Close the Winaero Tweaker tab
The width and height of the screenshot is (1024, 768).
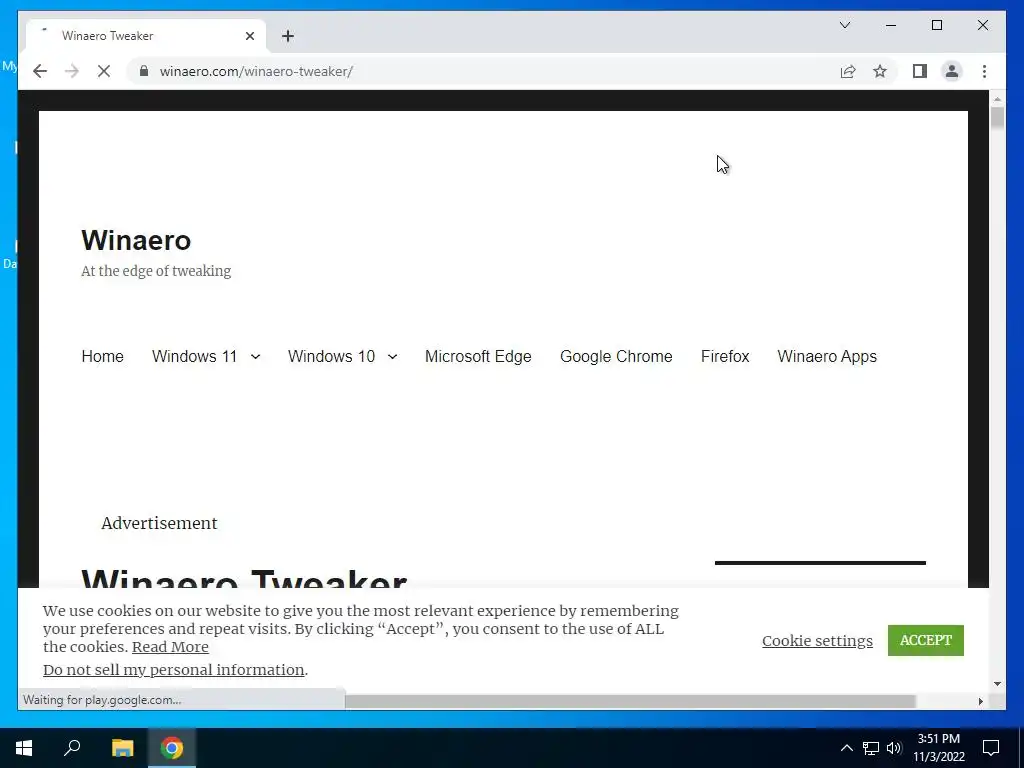coord(249,36)
